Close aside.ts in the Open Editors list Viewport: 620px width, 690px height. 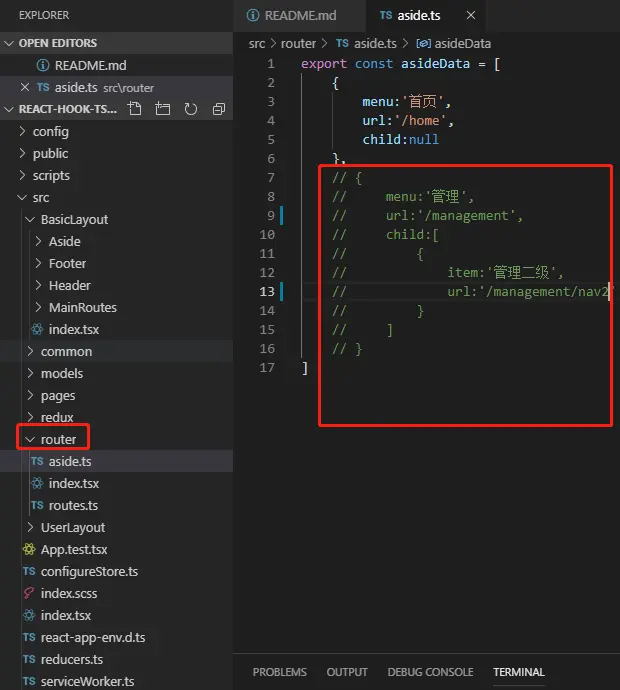pos(25,87)
